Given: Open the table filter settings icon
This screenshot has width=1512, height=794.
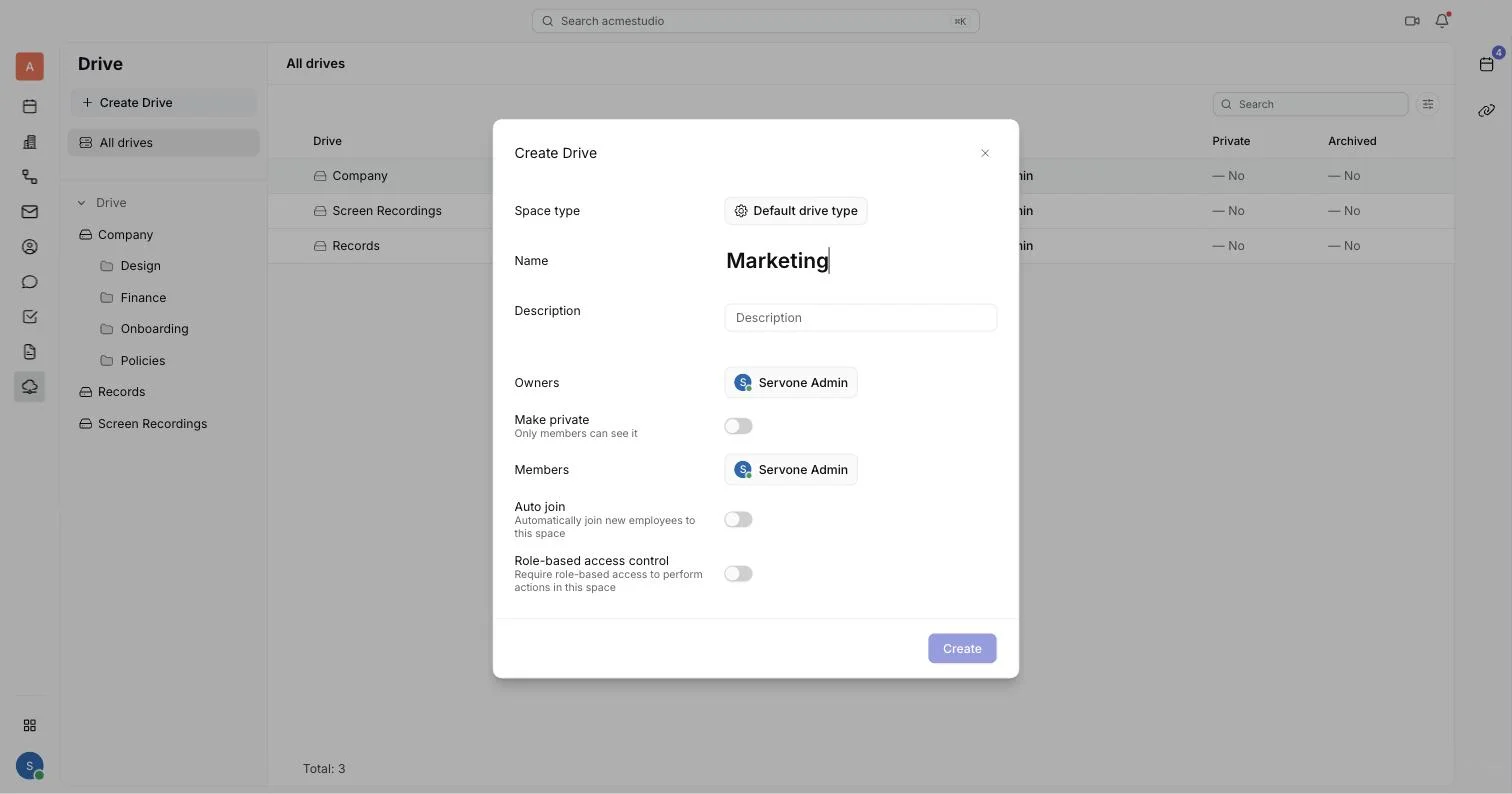Looking at the screenshot, I should 1428,104.
